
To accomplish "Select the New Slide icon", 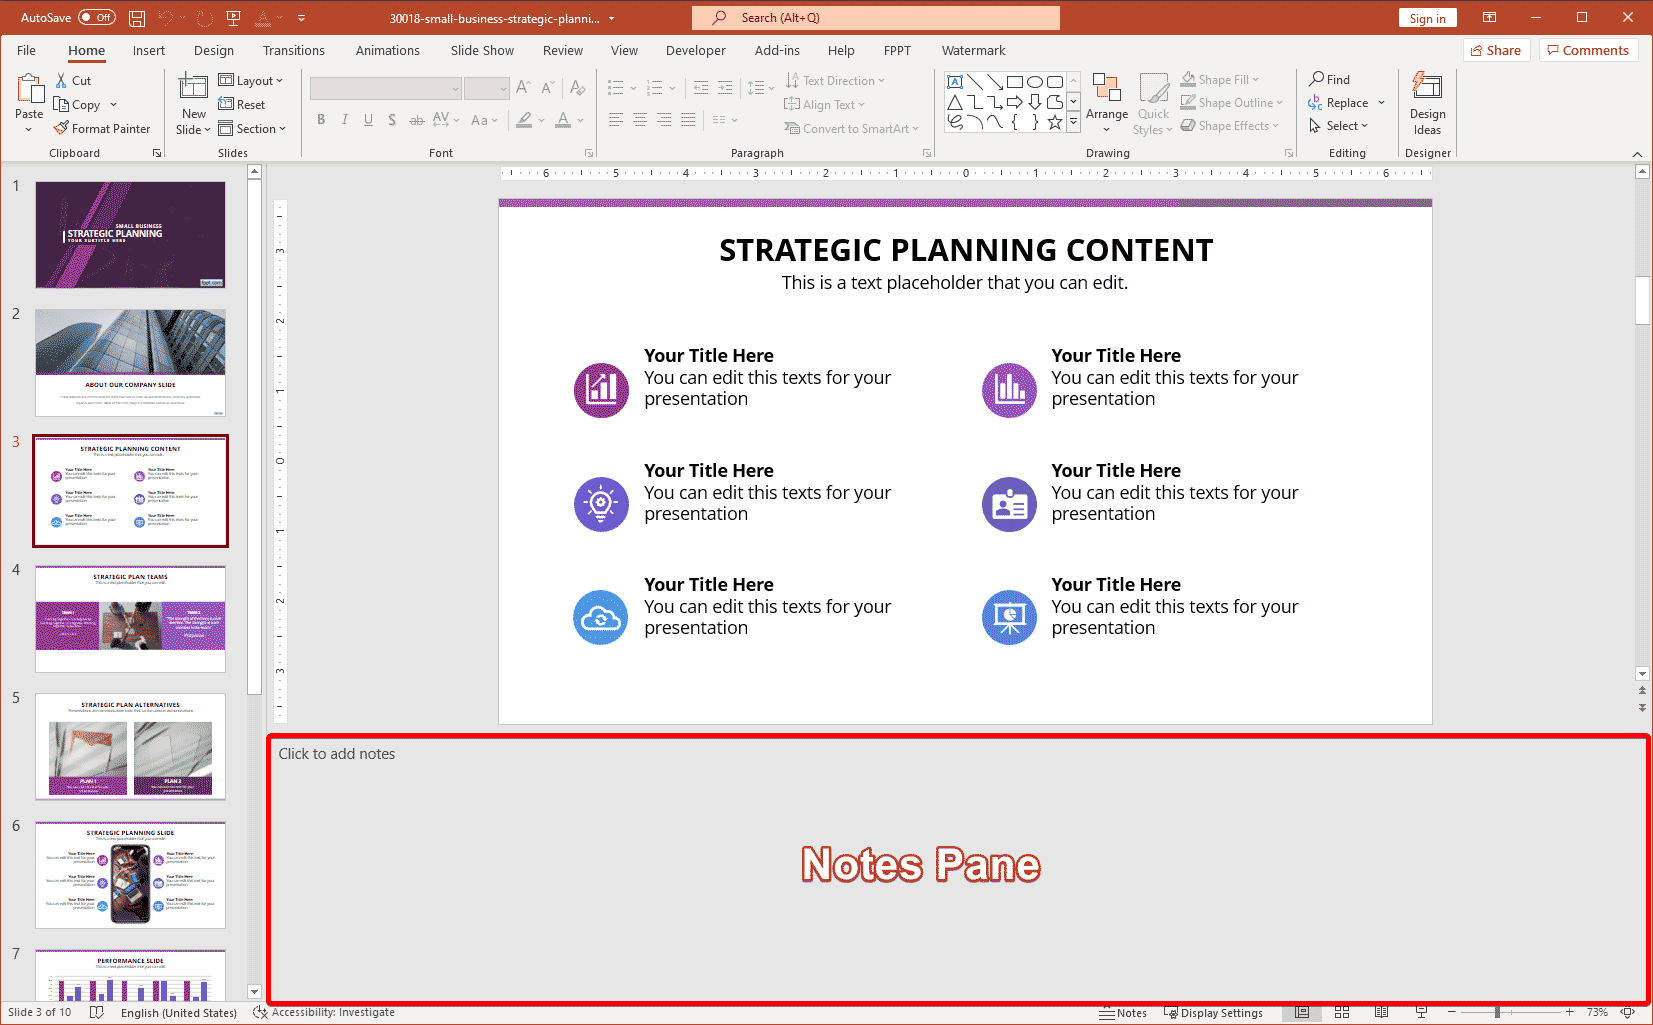I will click(192, 91).
